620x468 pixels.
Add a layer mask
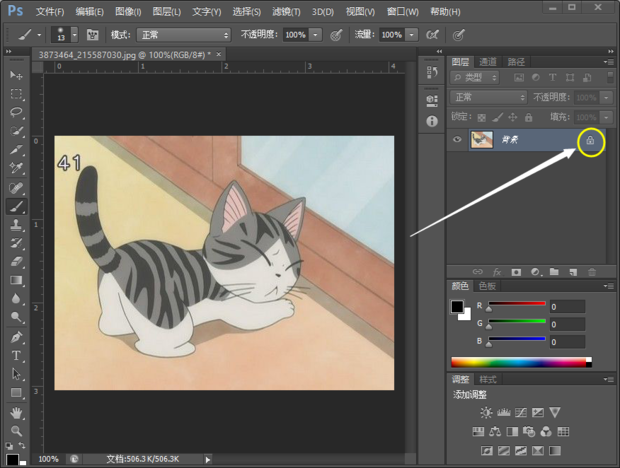(x=516, y=272)
